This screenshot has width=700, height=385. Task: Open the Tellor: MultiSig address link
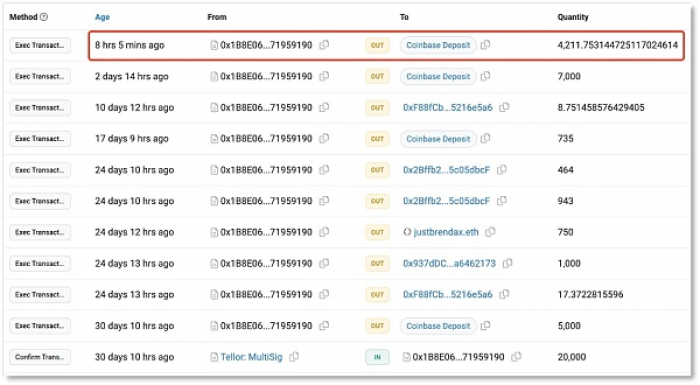(251, 357)
